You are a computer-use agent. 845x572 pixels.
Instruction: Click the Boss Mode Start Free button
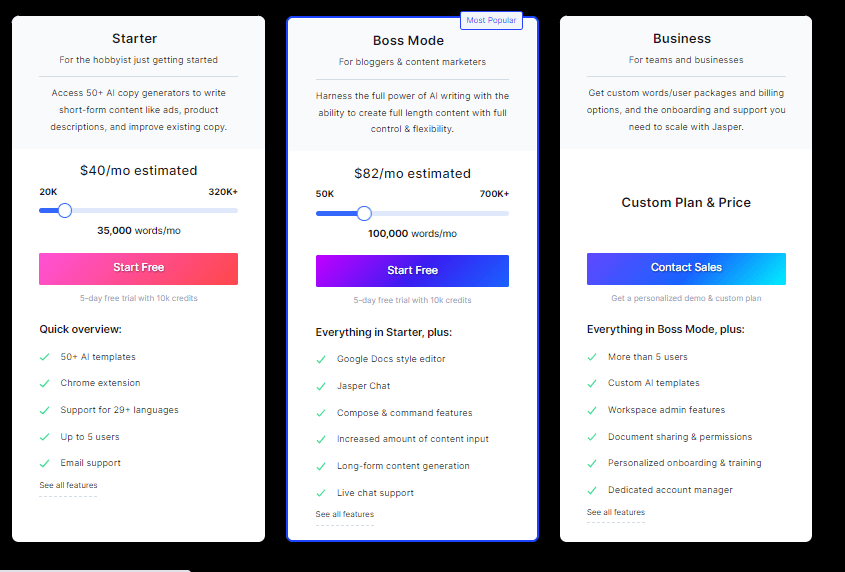pos(412,271)
